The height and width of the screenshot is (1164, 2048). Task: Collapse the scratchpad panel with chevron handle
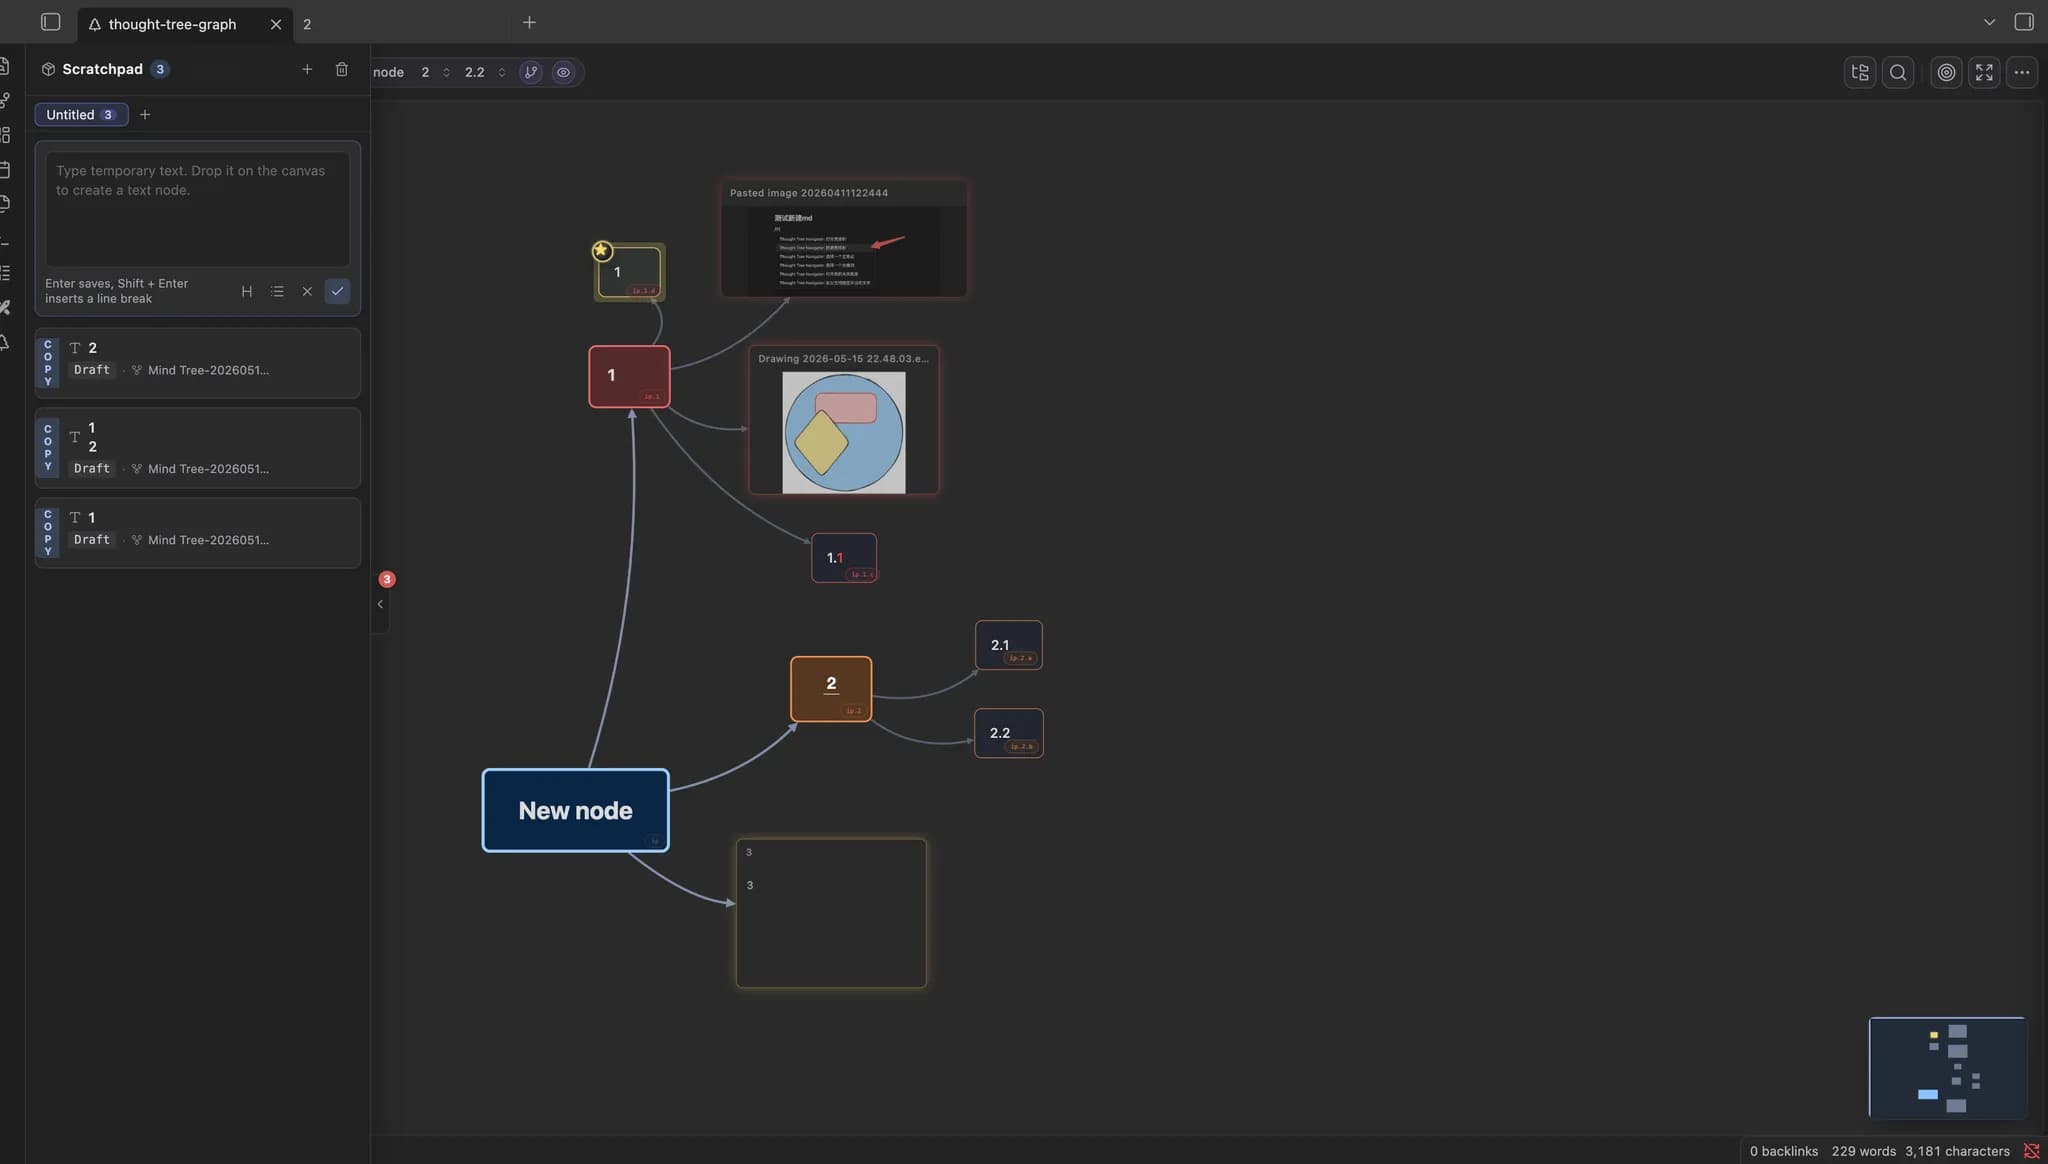pyautogui.click(x=380, y=604)
